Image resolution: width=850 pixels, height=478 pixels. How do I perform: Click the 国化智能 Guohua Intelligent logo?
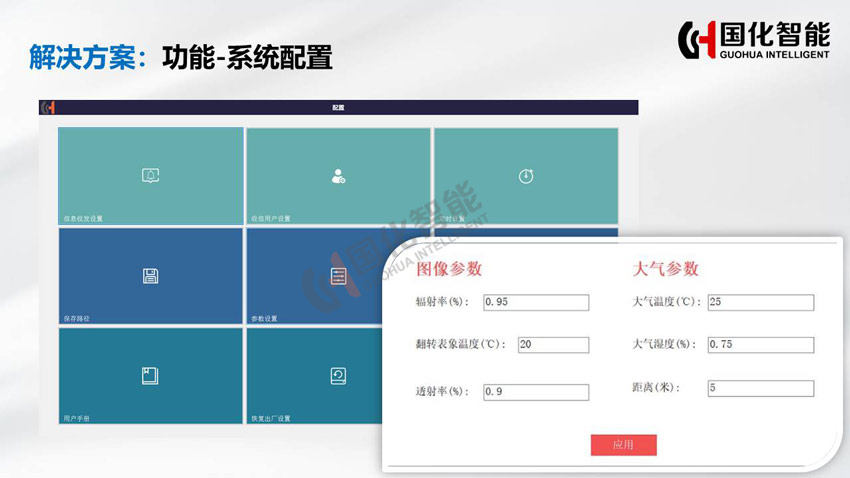pyautogui.click(x=754, y=40)
